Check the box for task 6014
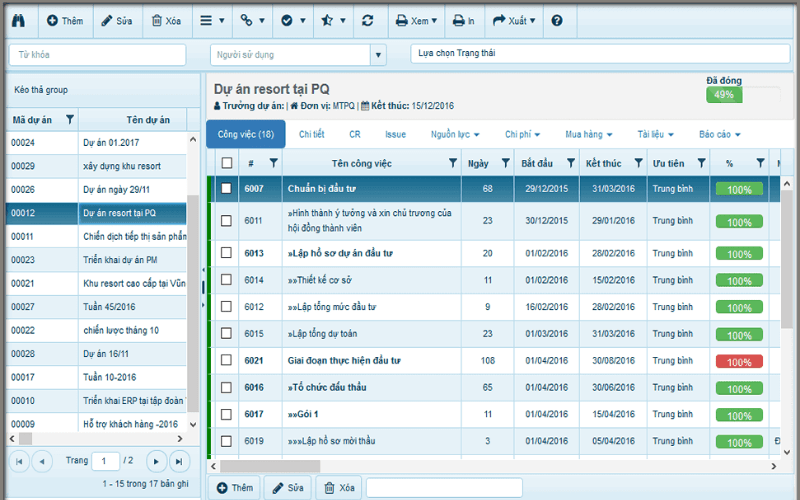Viewport: 800px width, 500px height. [x=226, y=280]
